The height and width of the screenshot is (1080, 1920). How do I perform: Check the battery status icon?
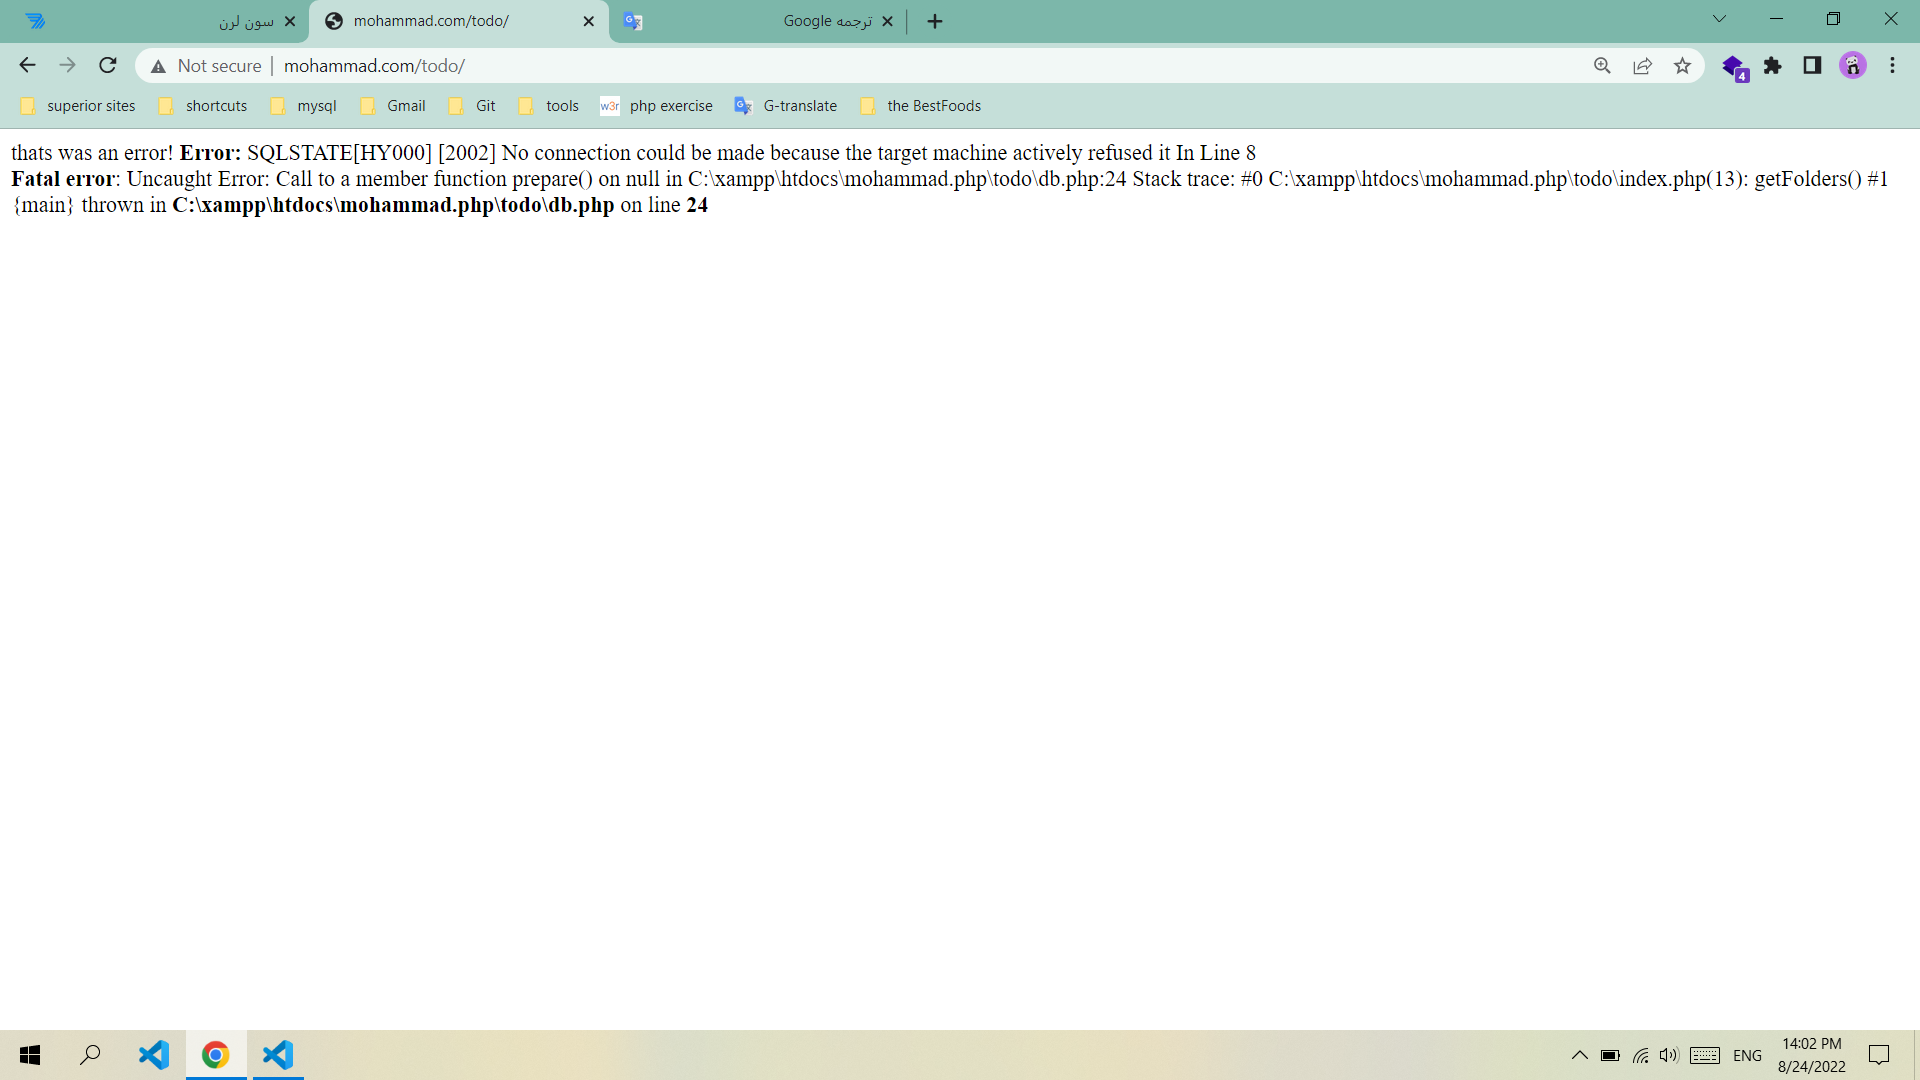coord(1610,1055)
